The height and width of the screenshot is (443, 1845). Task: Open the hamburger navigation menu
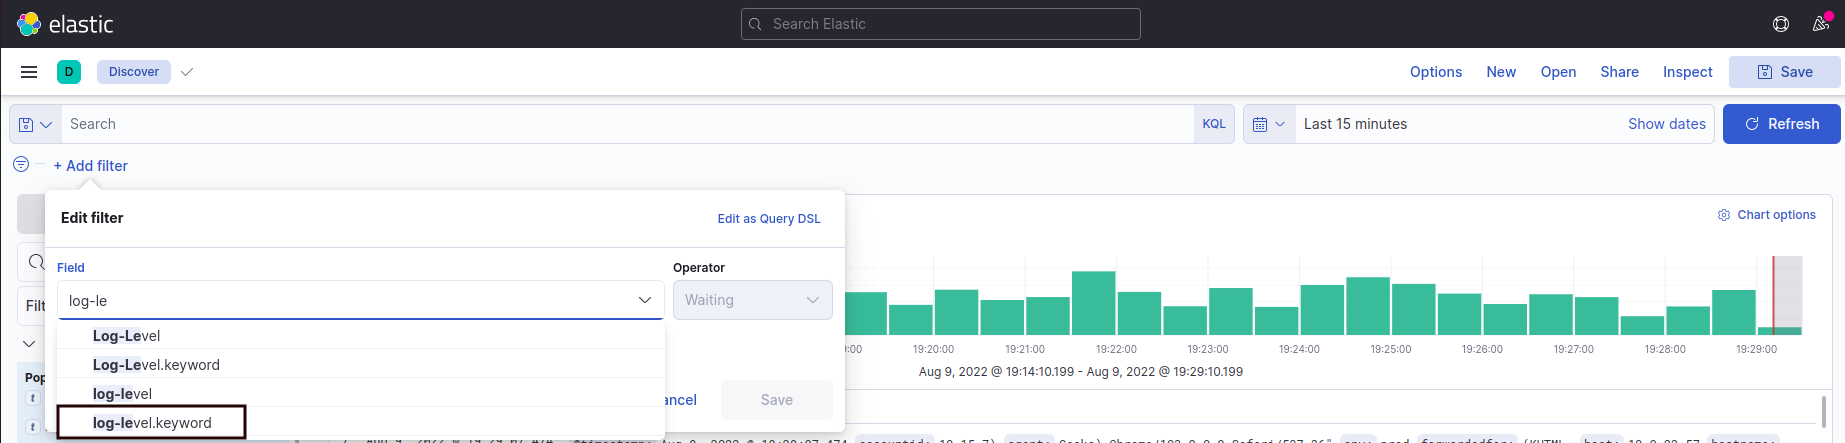[x=29, y=72]
